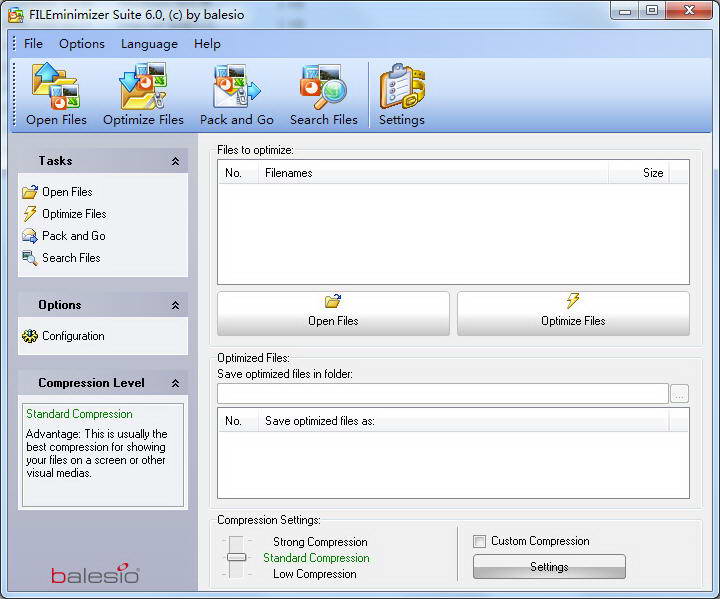Click the balesio logo
The width and height of the screenshot is (720, 599).
(x=96, y=574)
